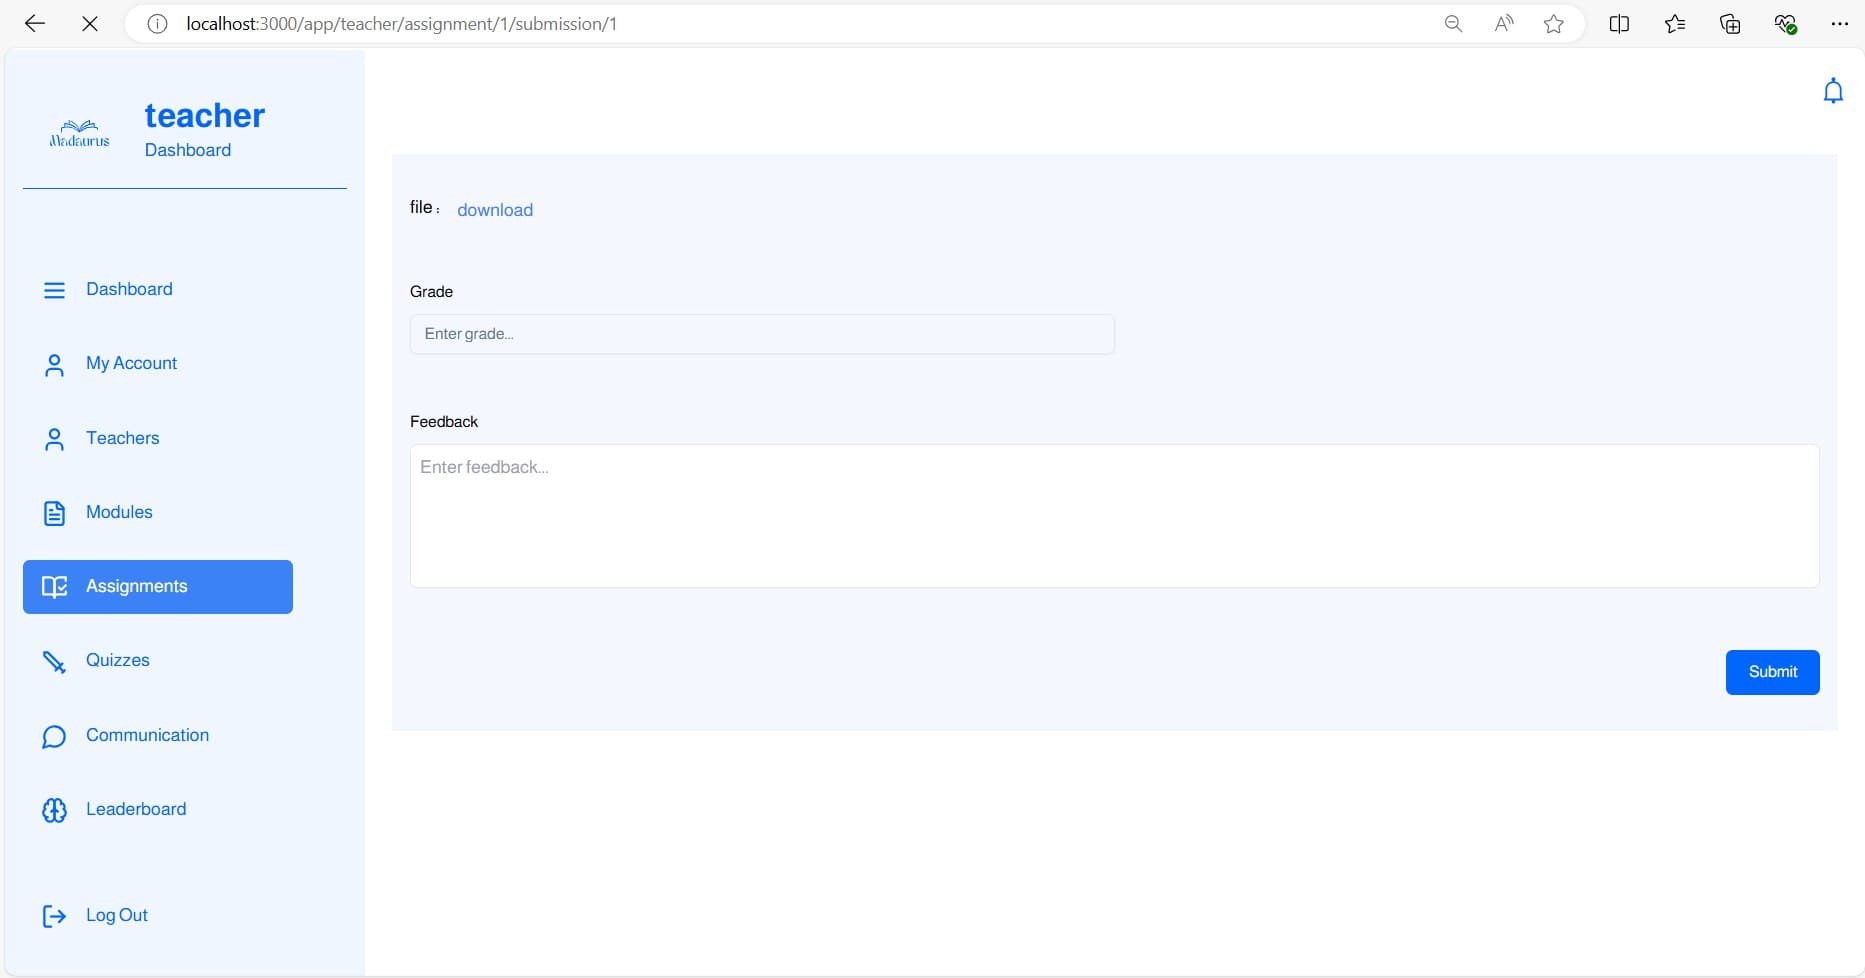Click the Quizzes pencil icon
This screenshot has height=978, width=1865.
click(54, 661)
